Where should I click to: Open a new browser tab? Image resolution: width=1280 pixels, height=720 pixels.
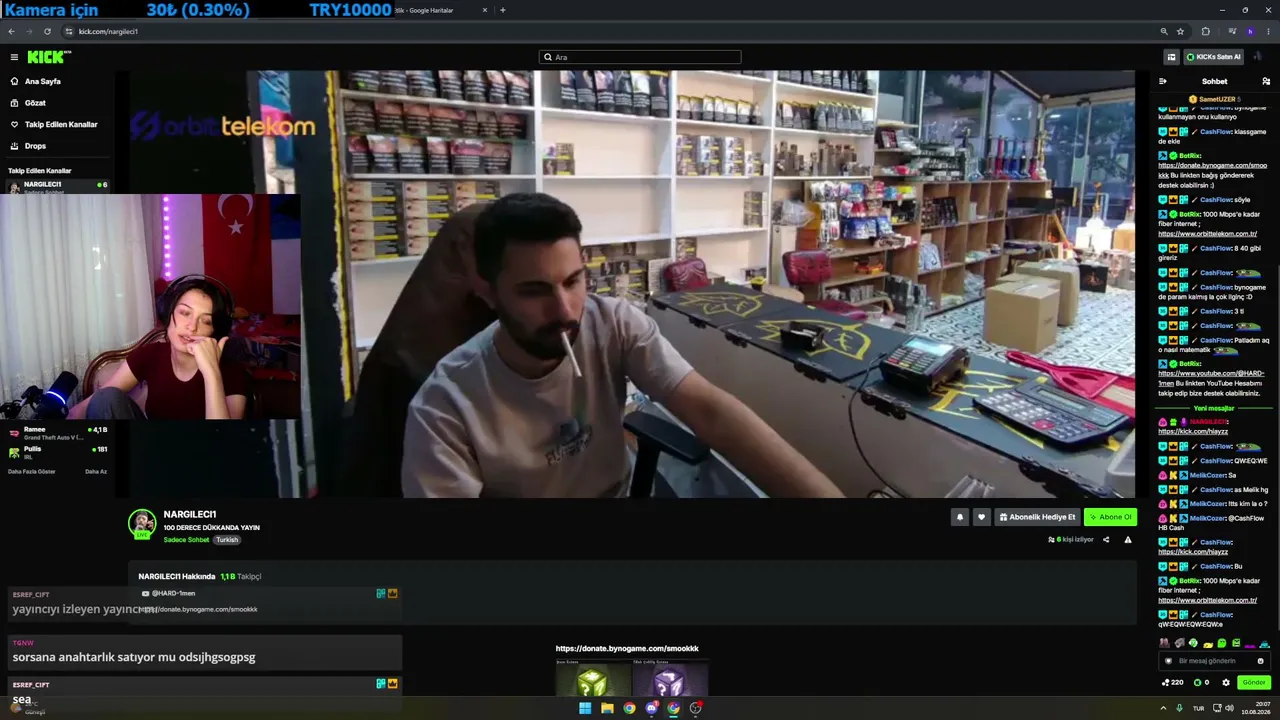(502, 10)
